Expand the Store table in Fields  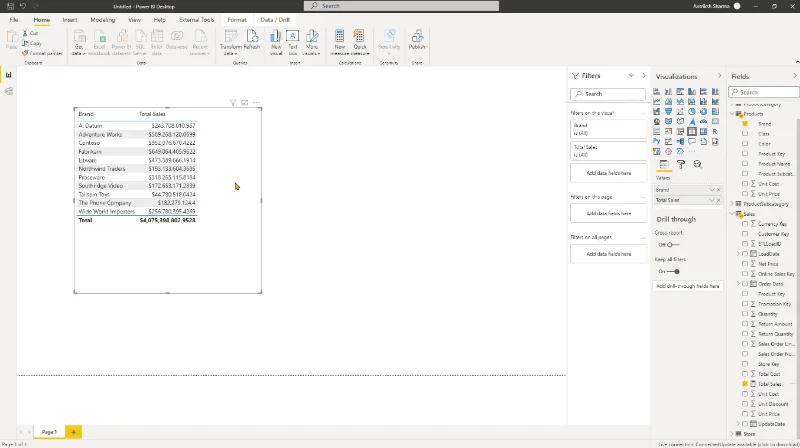click(732, 434)
